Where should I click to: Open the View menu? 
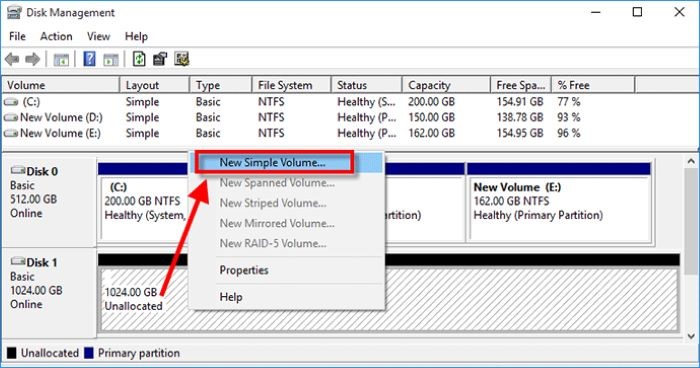click(x=99, y=36)
